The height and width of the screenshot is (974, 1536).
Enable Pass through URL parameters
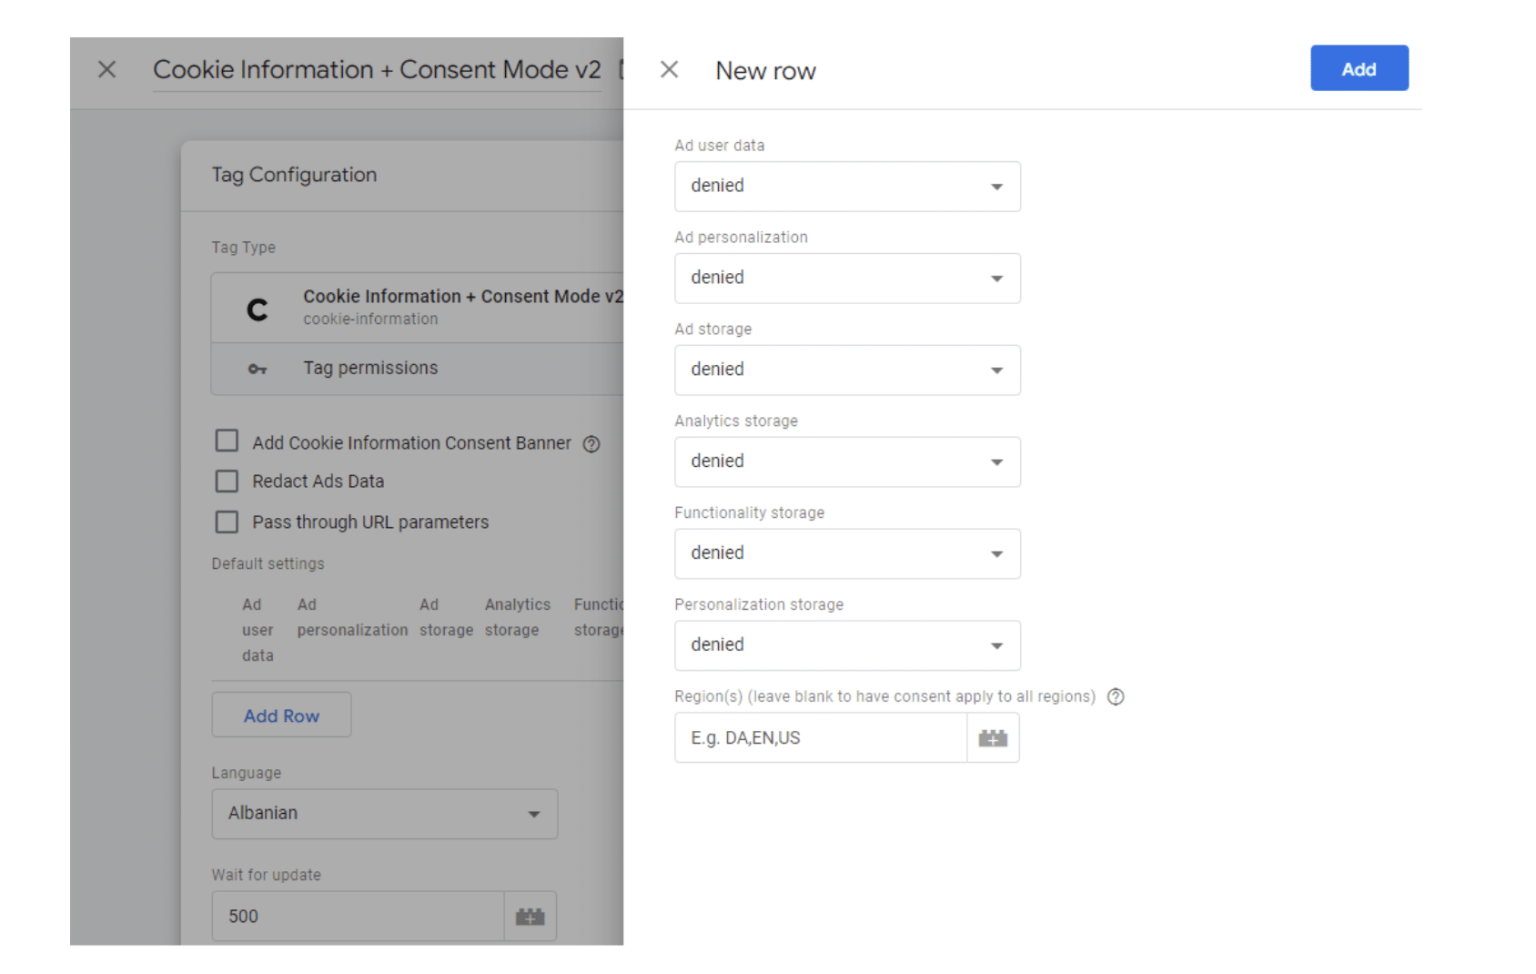pos(226,521)
